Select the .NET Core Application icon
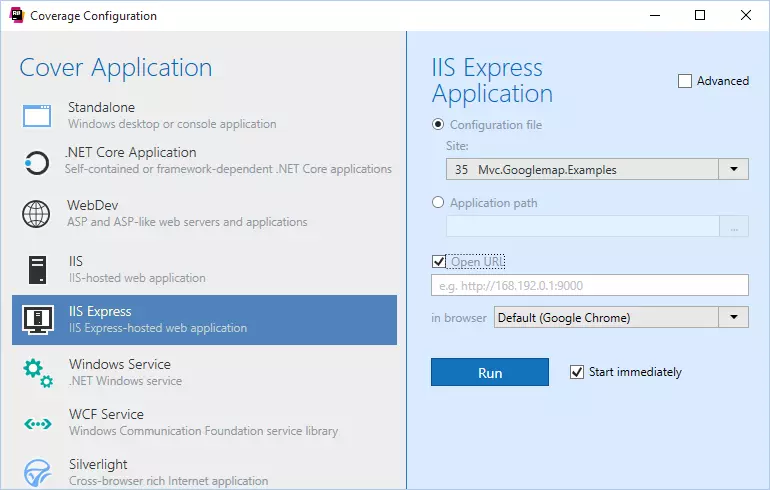 [36, 162]
